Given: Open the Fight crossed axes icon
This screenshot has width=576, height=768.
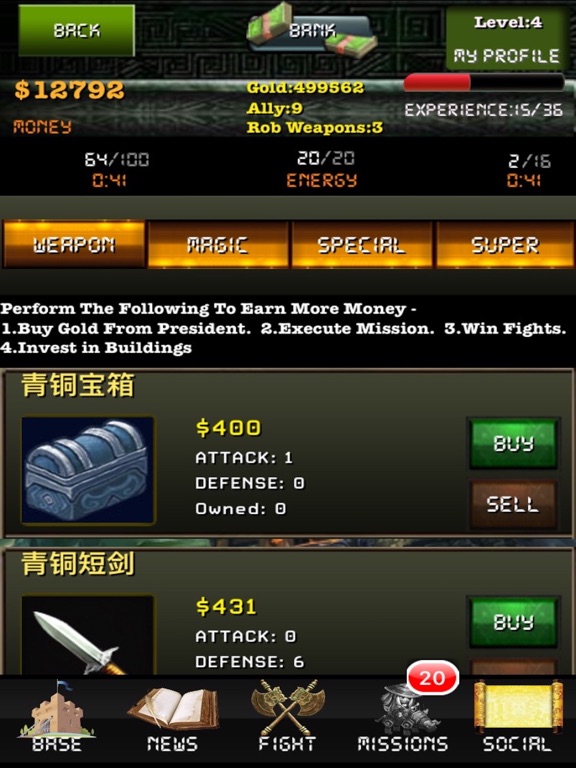Looking at the screenshot, I should pos(287,707).
